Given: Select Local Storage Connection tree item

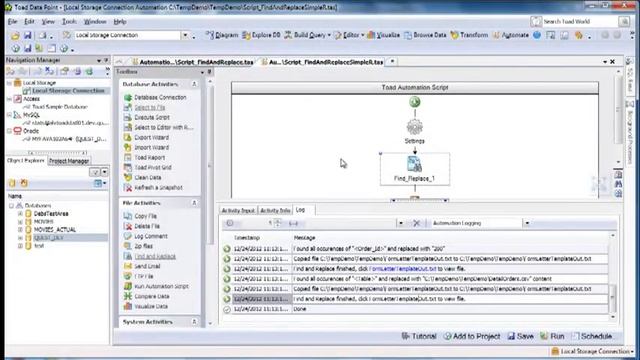Looking at the screenshot, I should click(x=68, y=91).
